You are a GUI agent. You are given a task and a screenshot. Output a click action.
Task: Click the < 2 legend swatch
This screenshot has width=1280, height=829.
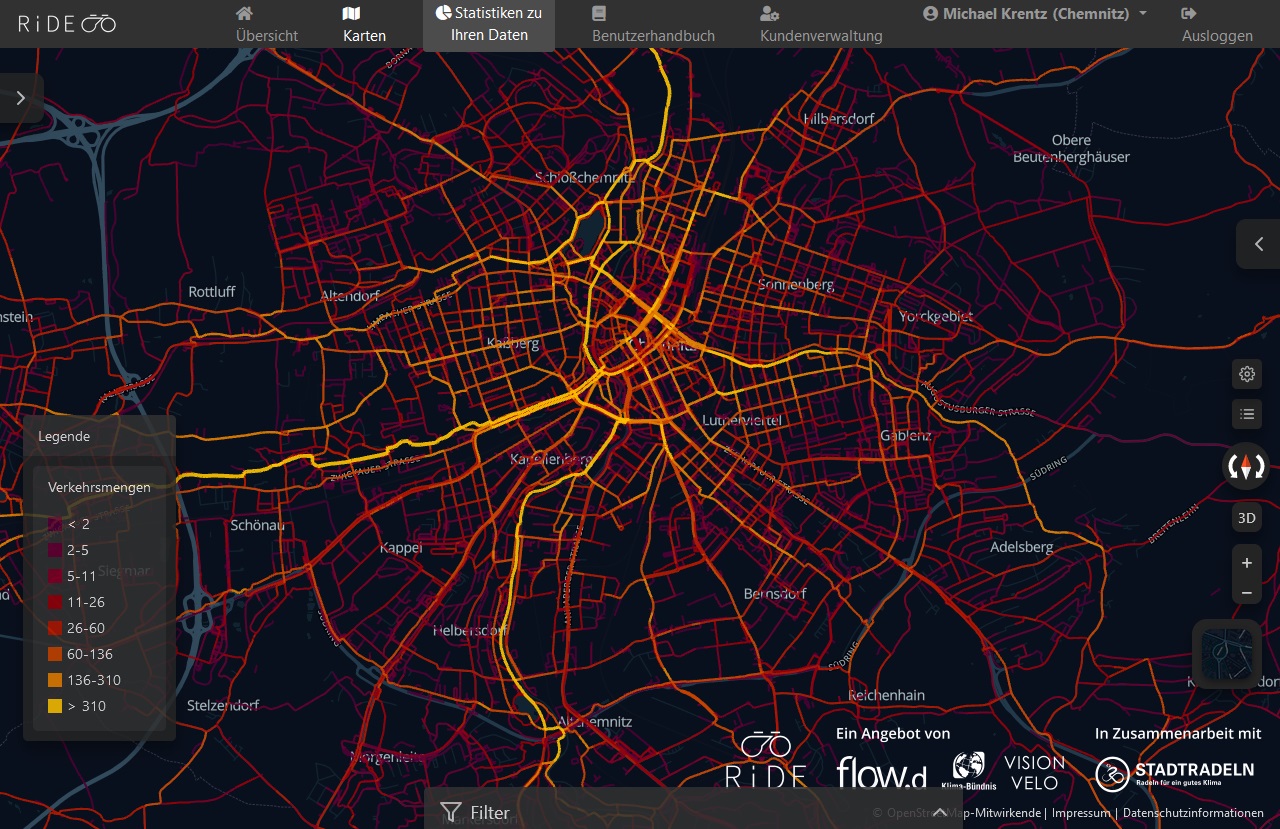[x=55, y=524]
